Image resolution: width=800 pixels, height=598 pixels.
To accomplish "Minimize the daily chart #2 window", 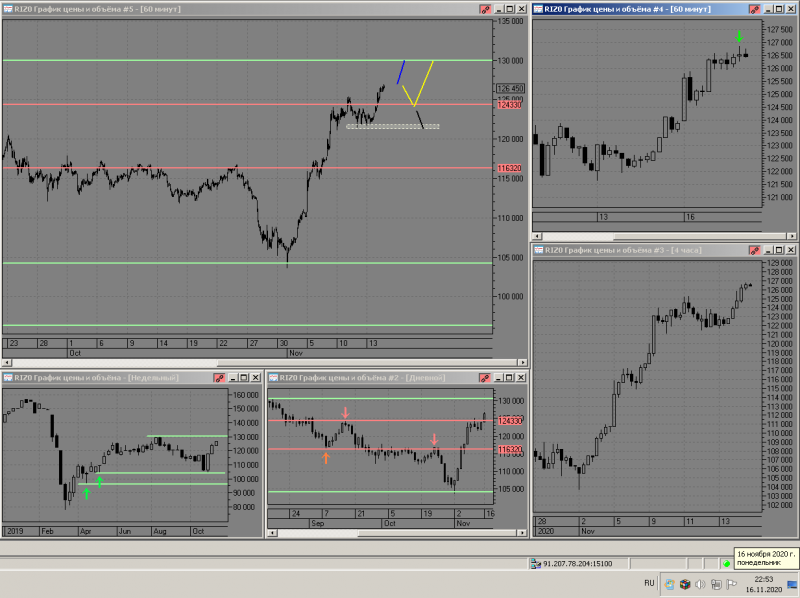I will (x=498, y=378).
